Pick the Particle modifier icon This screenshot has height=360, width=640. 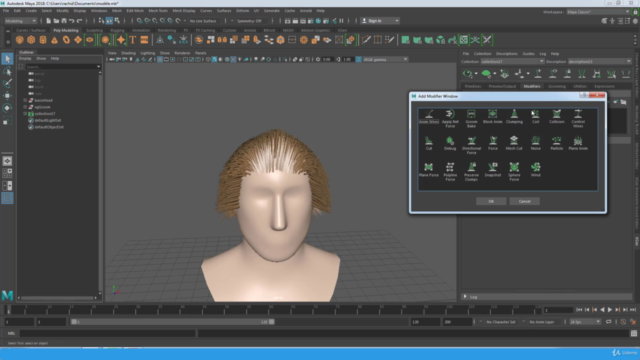click(x=556, y=143)
